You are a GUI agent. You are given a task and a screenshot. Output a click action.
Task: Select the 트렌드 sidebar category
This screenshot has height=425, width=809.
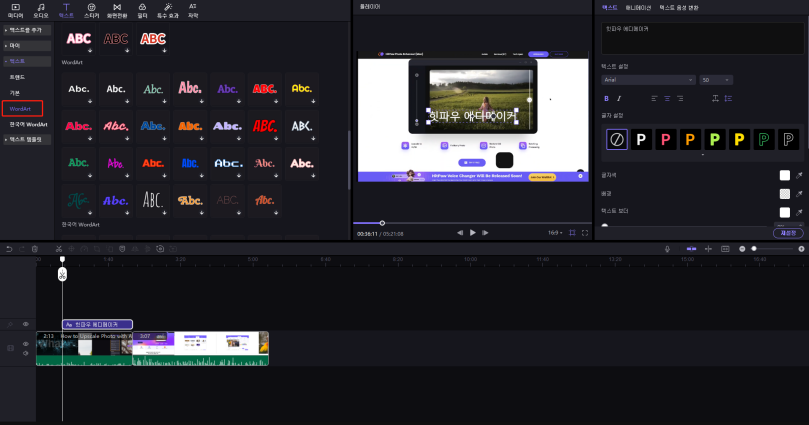tap(17, 77)
